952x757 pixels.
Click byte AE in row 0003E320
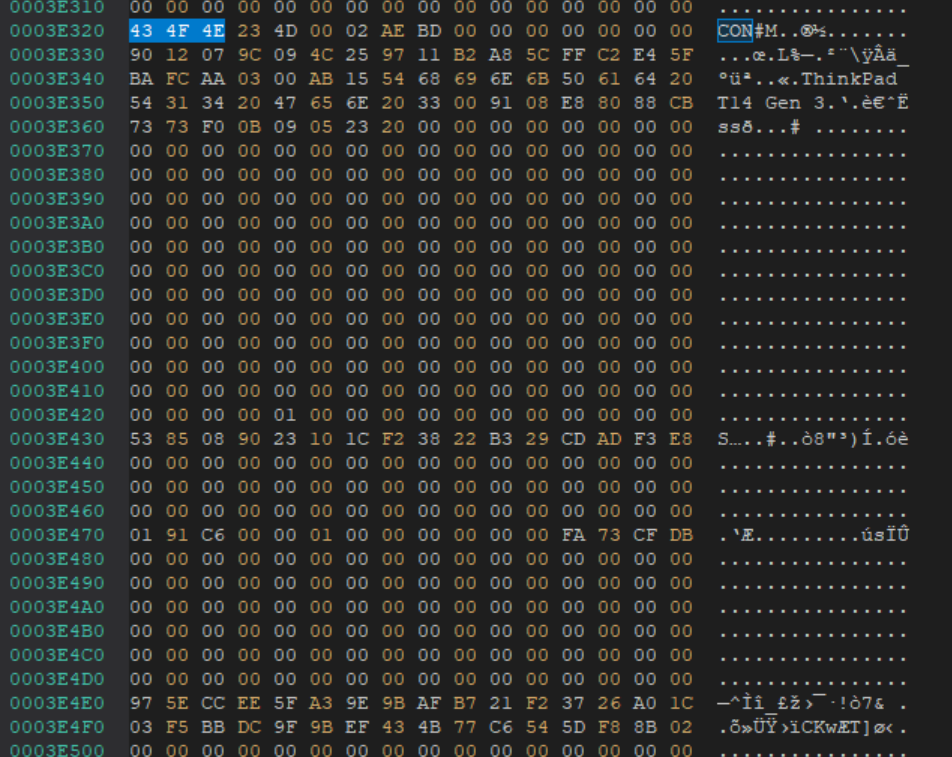point(393,31)
